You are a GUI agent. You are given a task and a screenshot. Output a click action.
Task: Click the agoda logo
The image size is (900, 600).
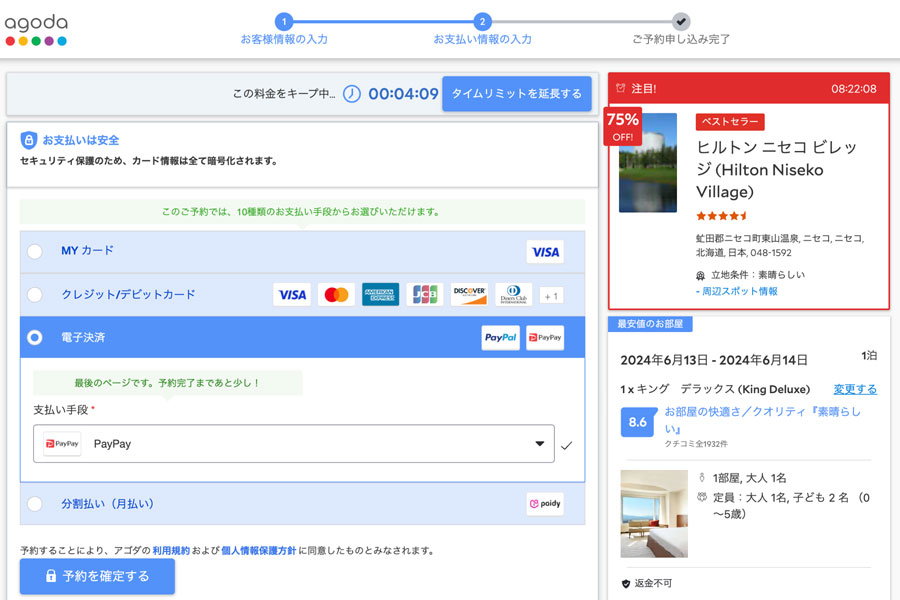pyautogui.click(x=36, y=30)
